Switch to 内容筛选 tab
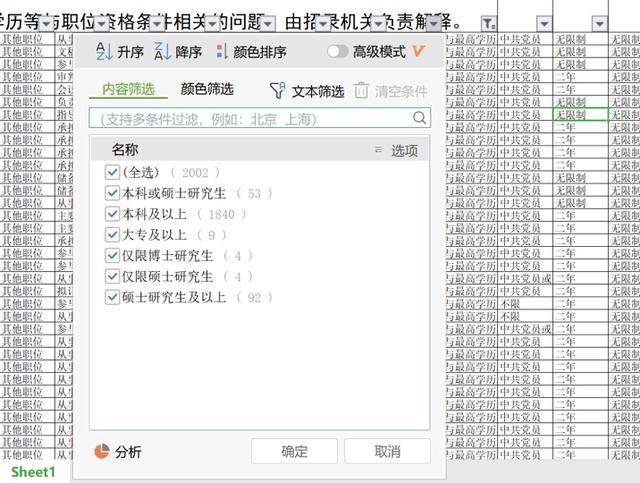Viewport: 640px width, 483px height. click(x=128, y=89)
